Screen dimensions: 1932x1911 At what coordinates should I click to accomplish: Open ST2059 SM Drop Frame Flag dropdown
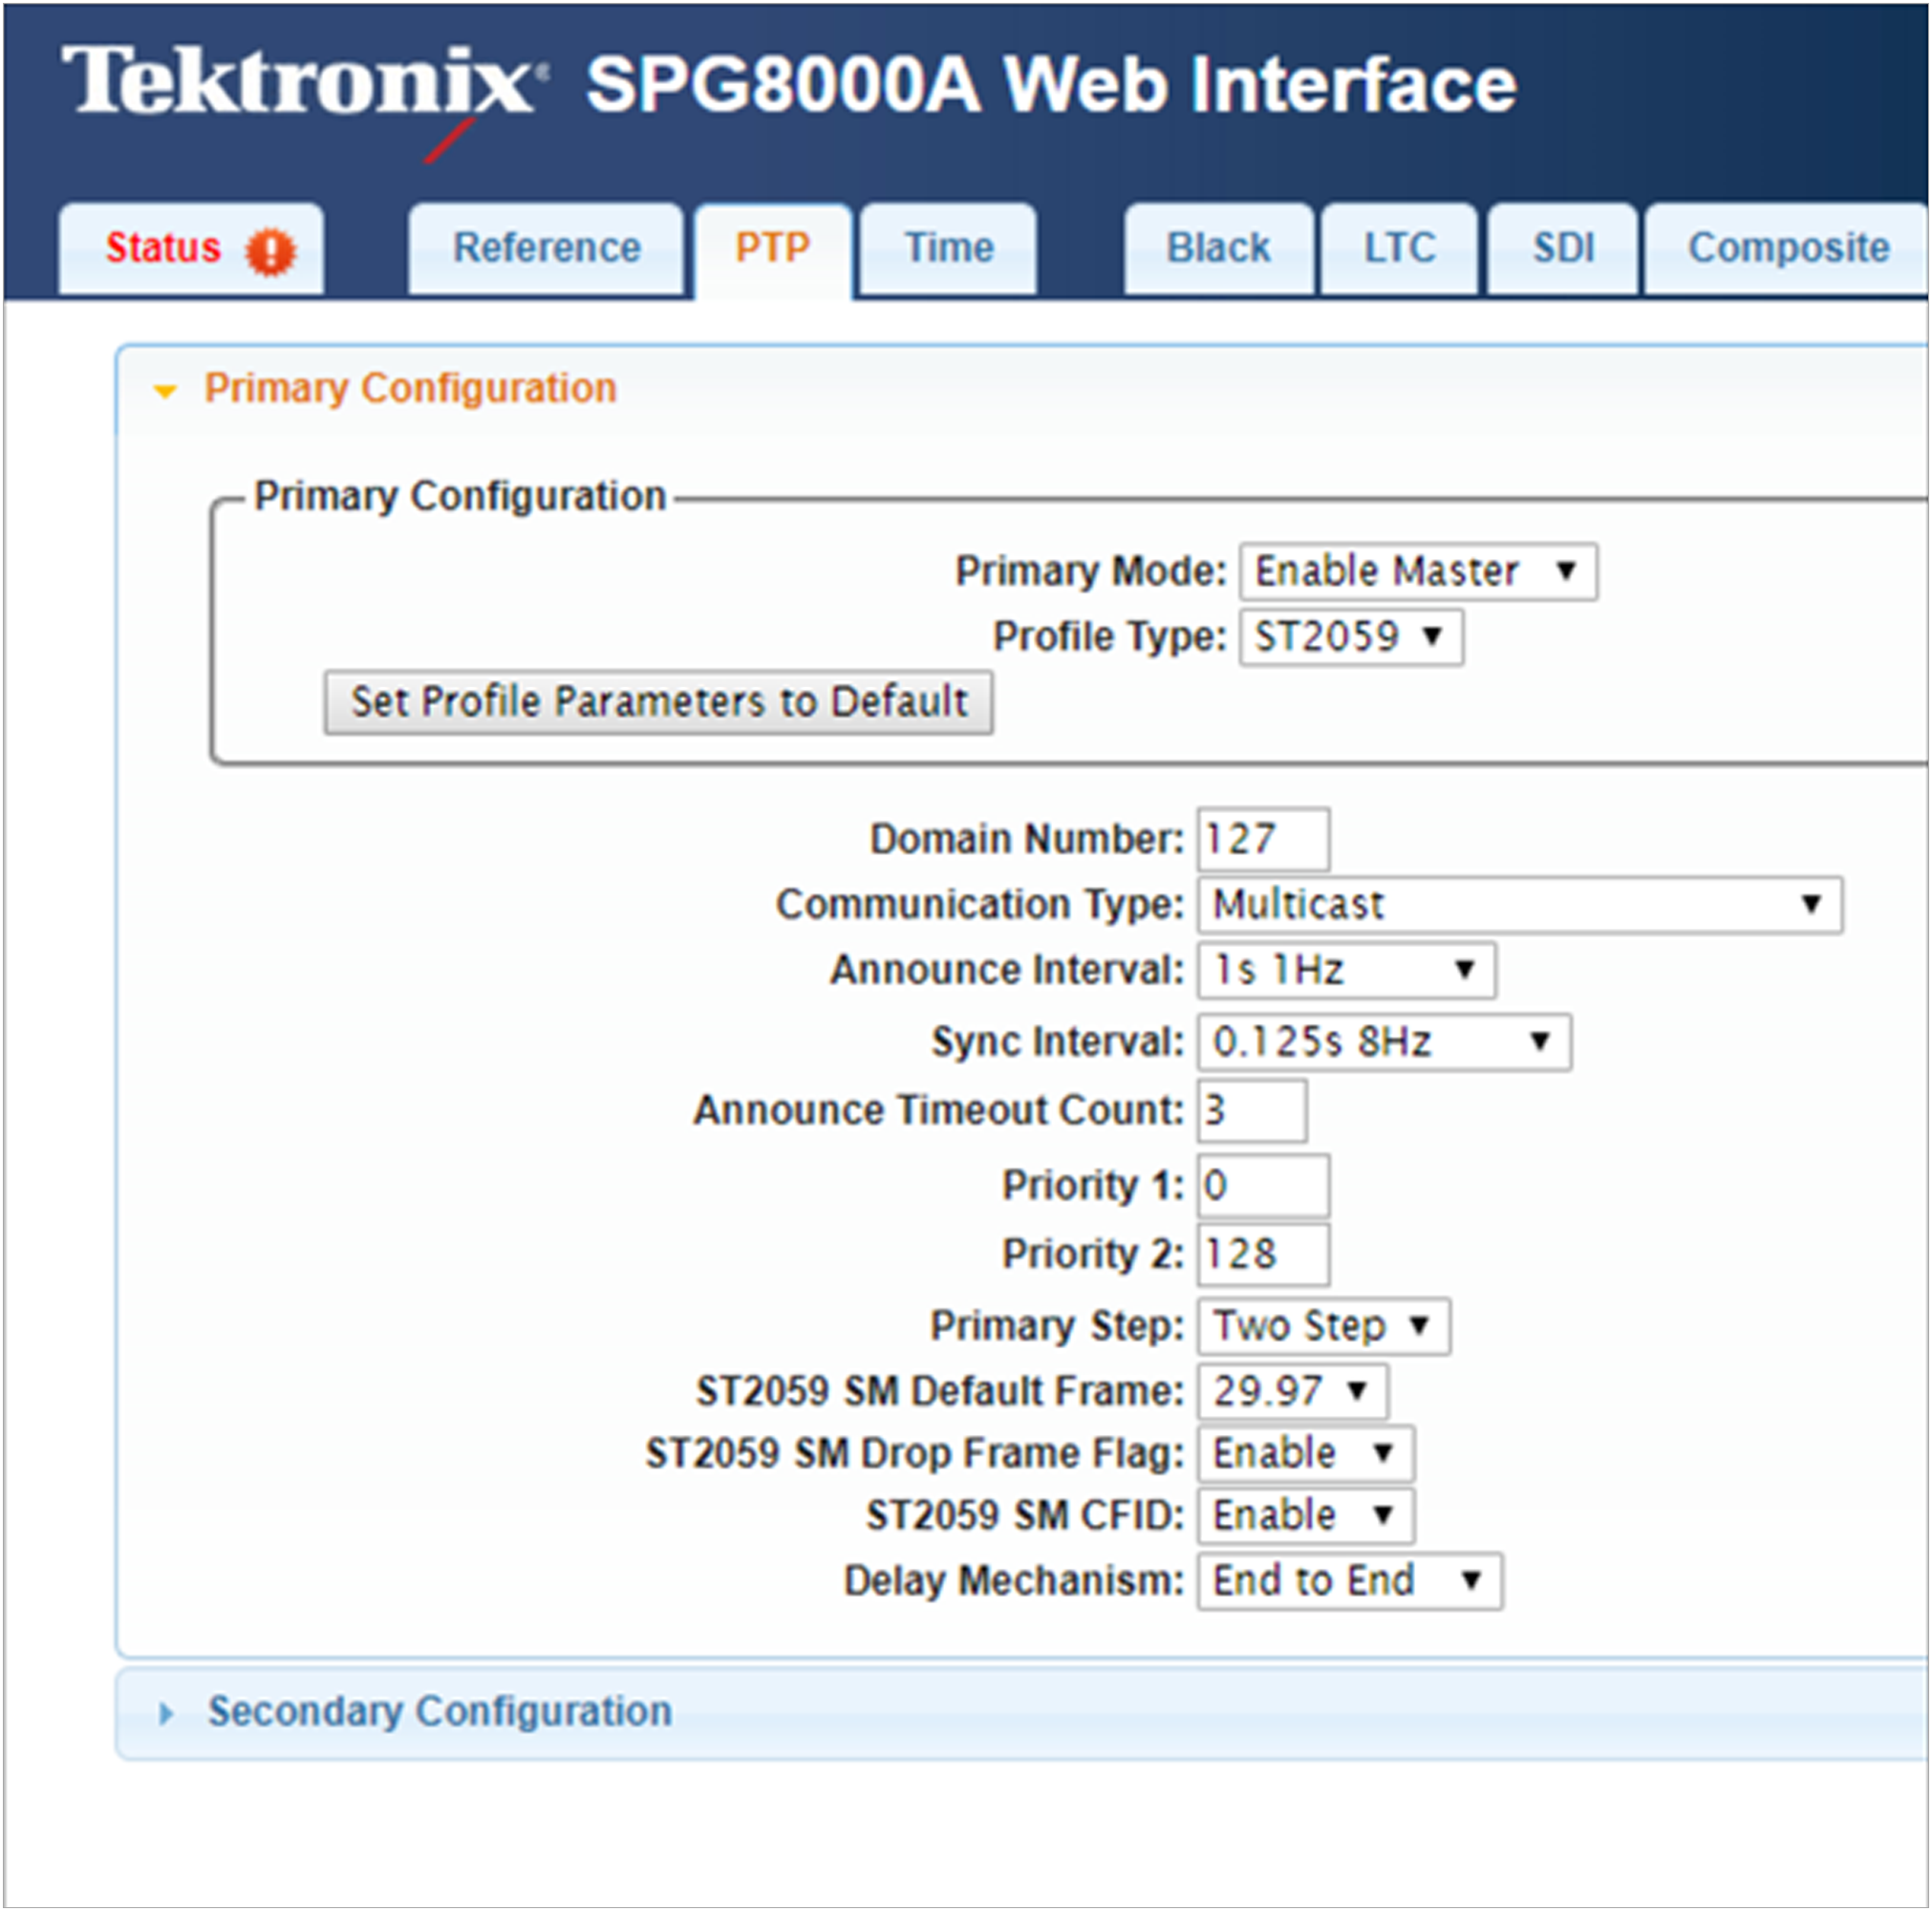click(x=1305, y=1453)
